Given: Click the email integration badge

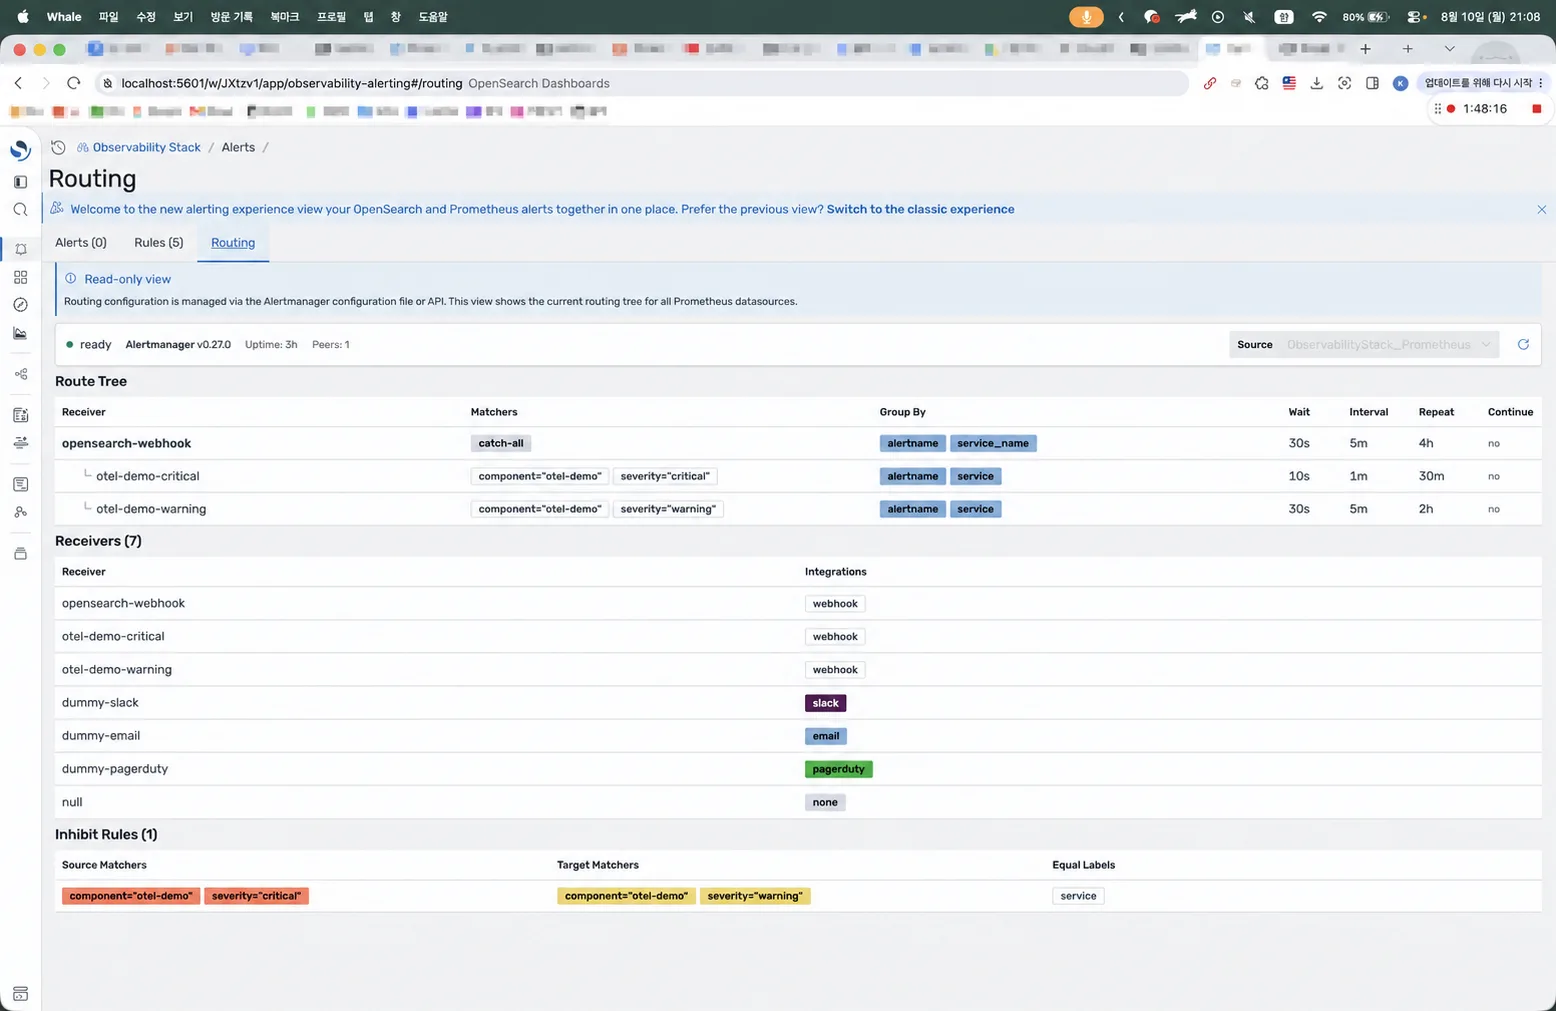Looking at the screenshot, I should point(826,736).
